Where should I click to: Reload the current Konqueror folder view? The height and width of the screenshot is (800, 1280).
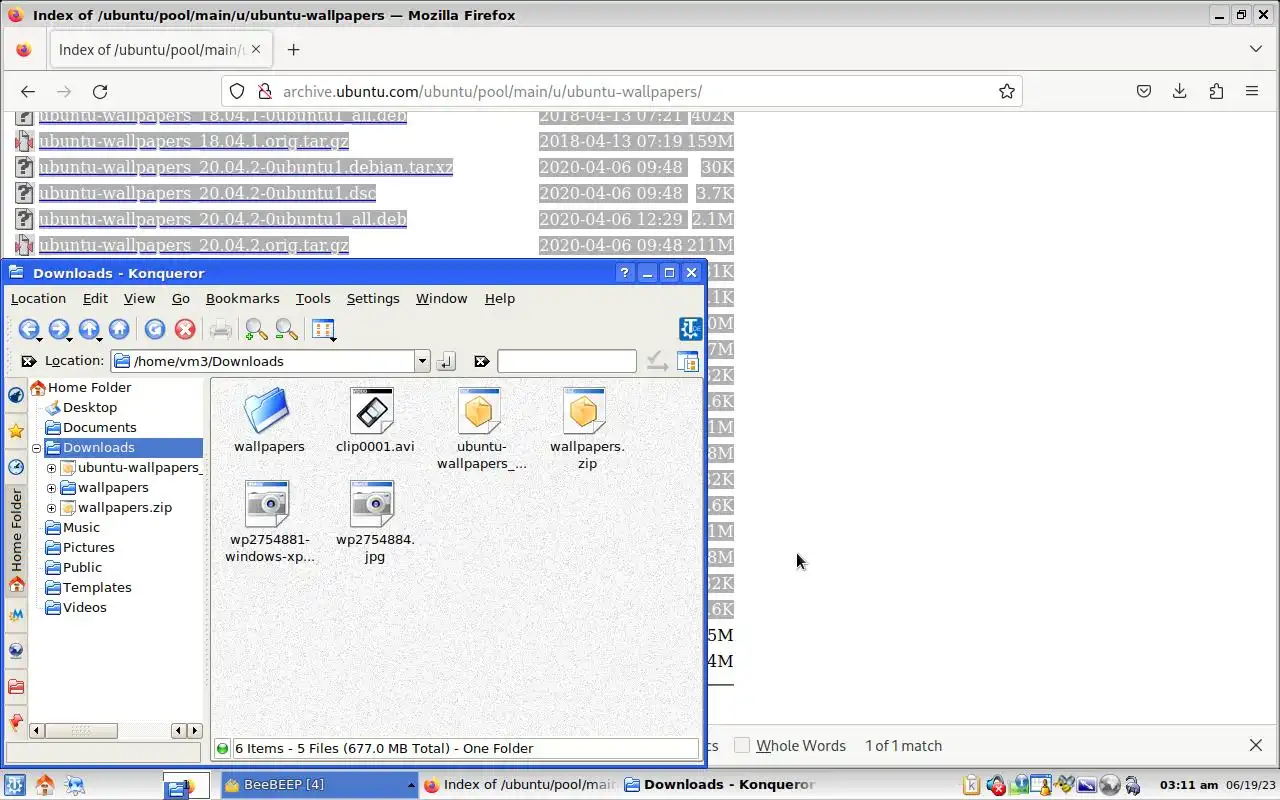point(154,329)
